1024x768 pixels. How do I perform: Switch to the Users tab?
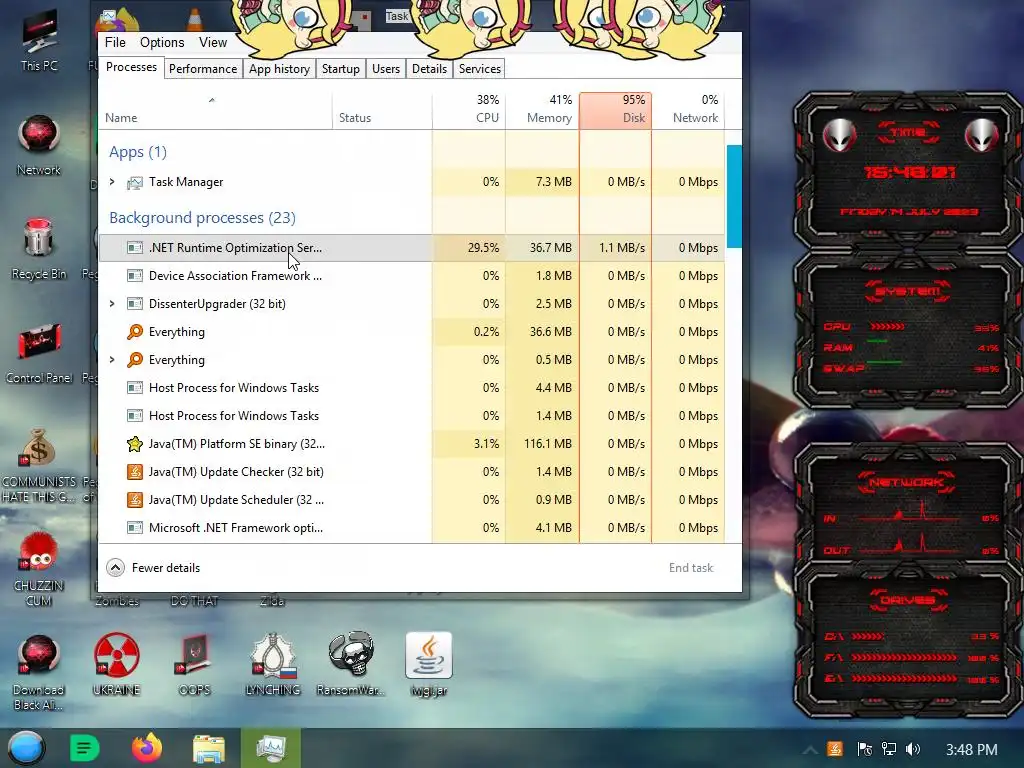(x=386, y=69)
